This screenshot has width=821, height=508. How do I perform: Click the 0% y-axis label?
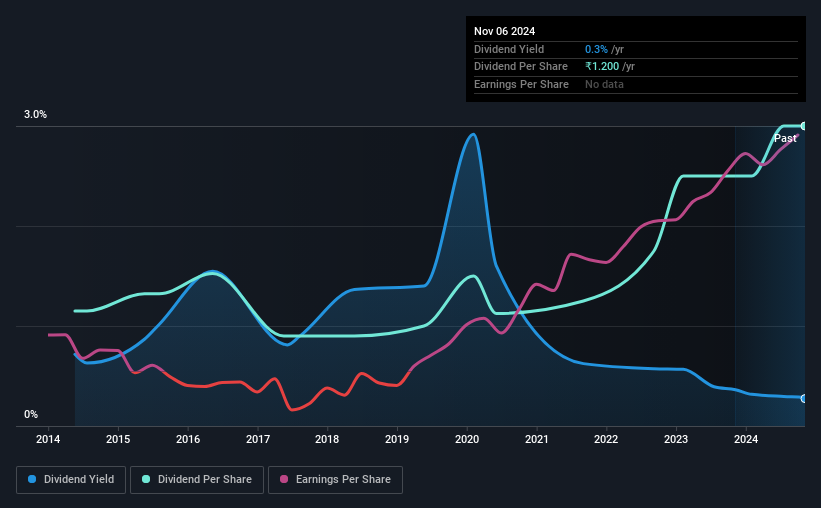tap(31, 415)
